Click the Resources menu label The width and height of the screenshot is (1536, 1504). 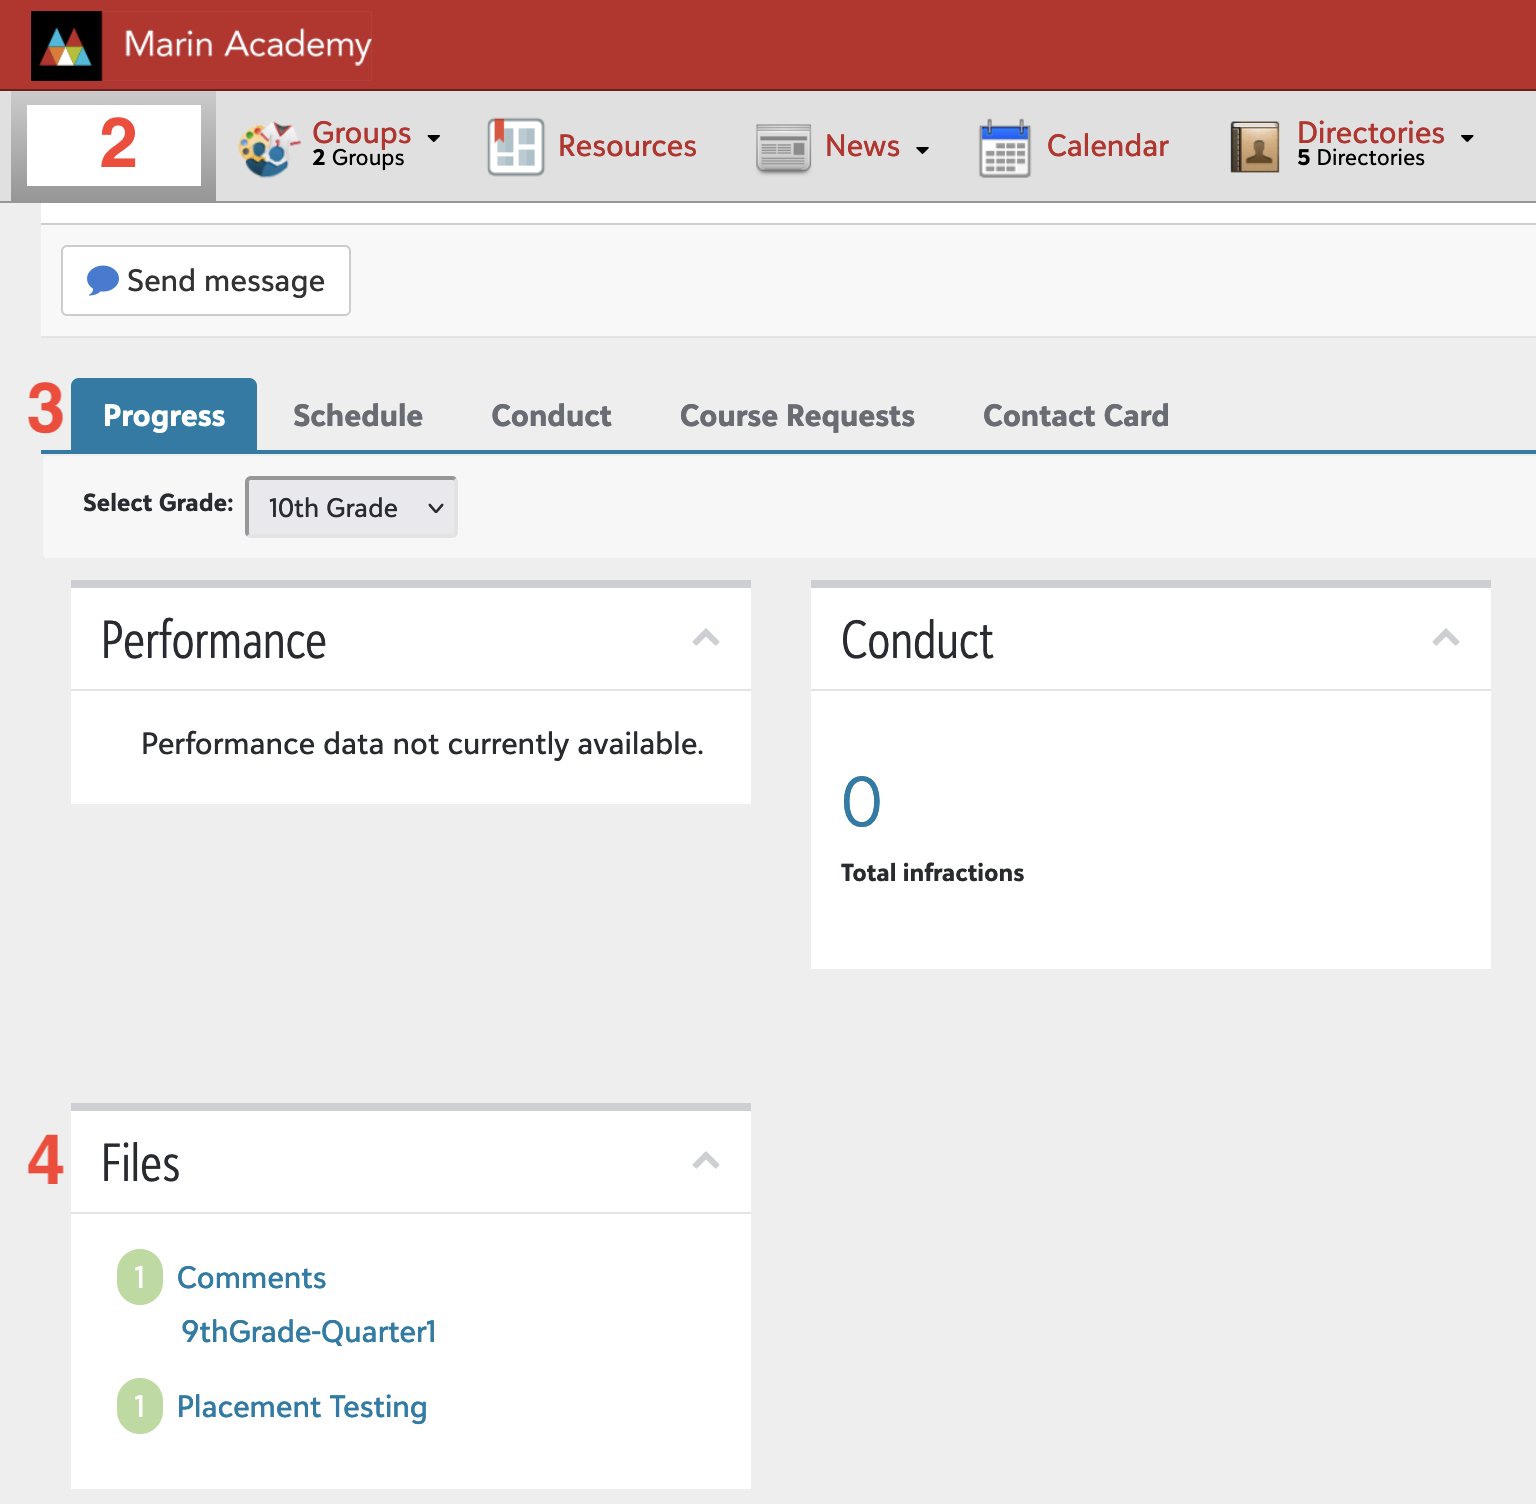pos(627,146)
